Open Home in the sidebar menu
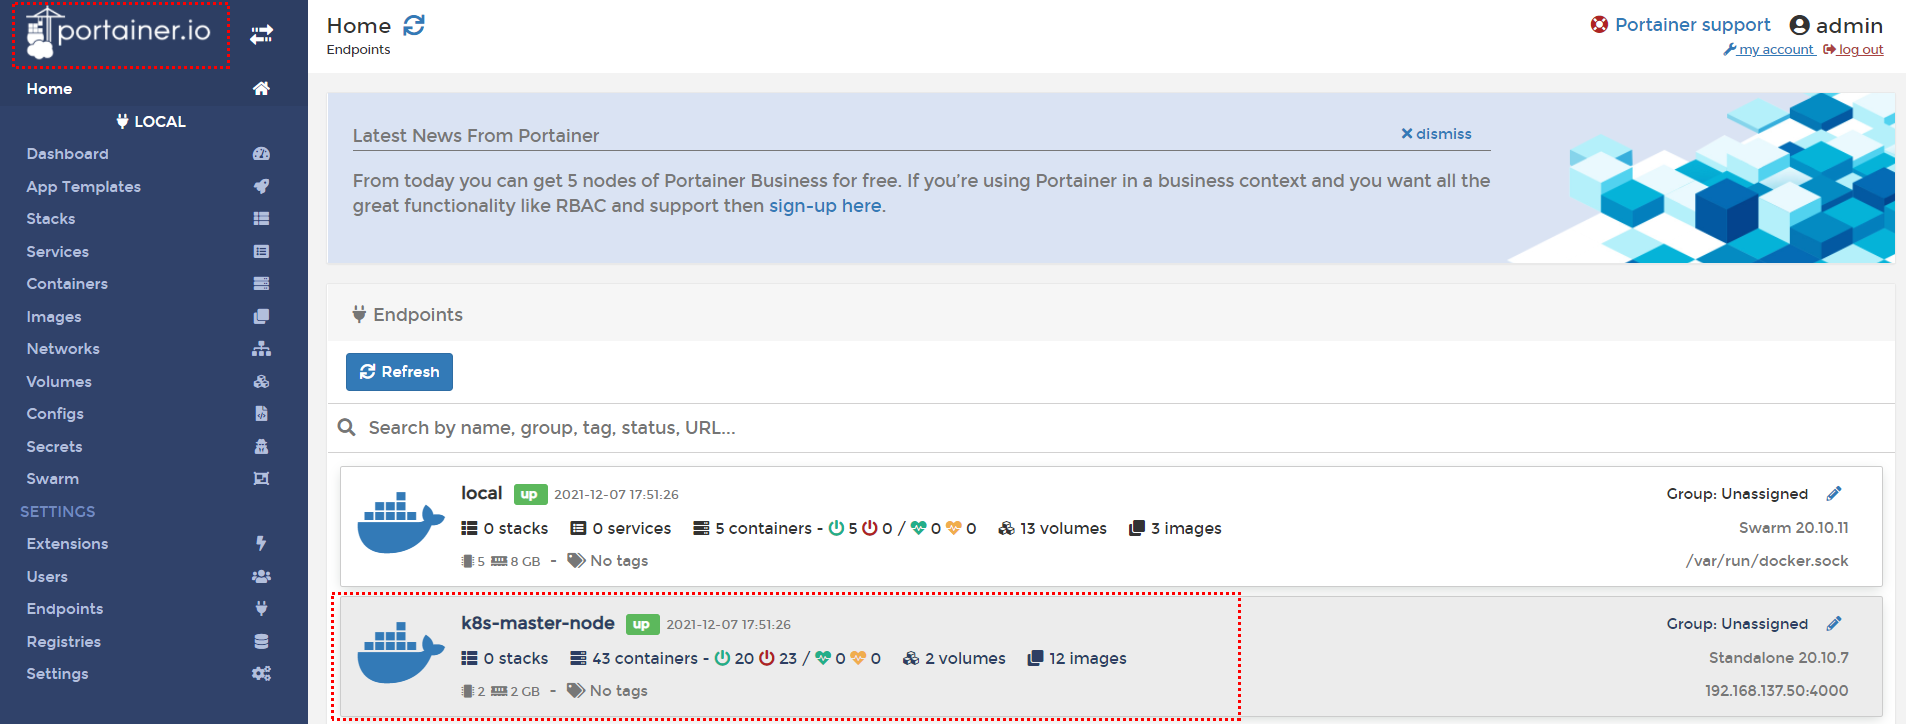Image resolution: width=1906 pixels, height=724 pixels. (49, 88)
